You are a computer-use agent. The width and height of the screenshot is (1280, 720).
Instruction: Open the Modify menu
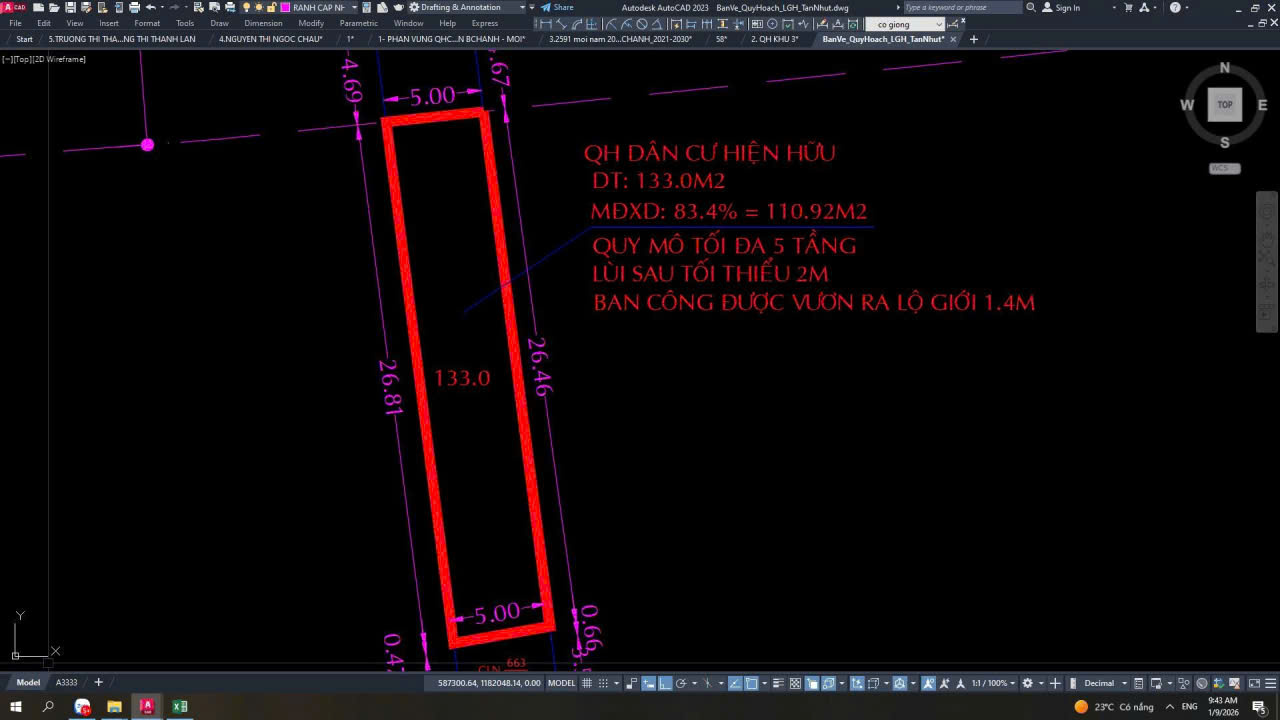[311, 22]
